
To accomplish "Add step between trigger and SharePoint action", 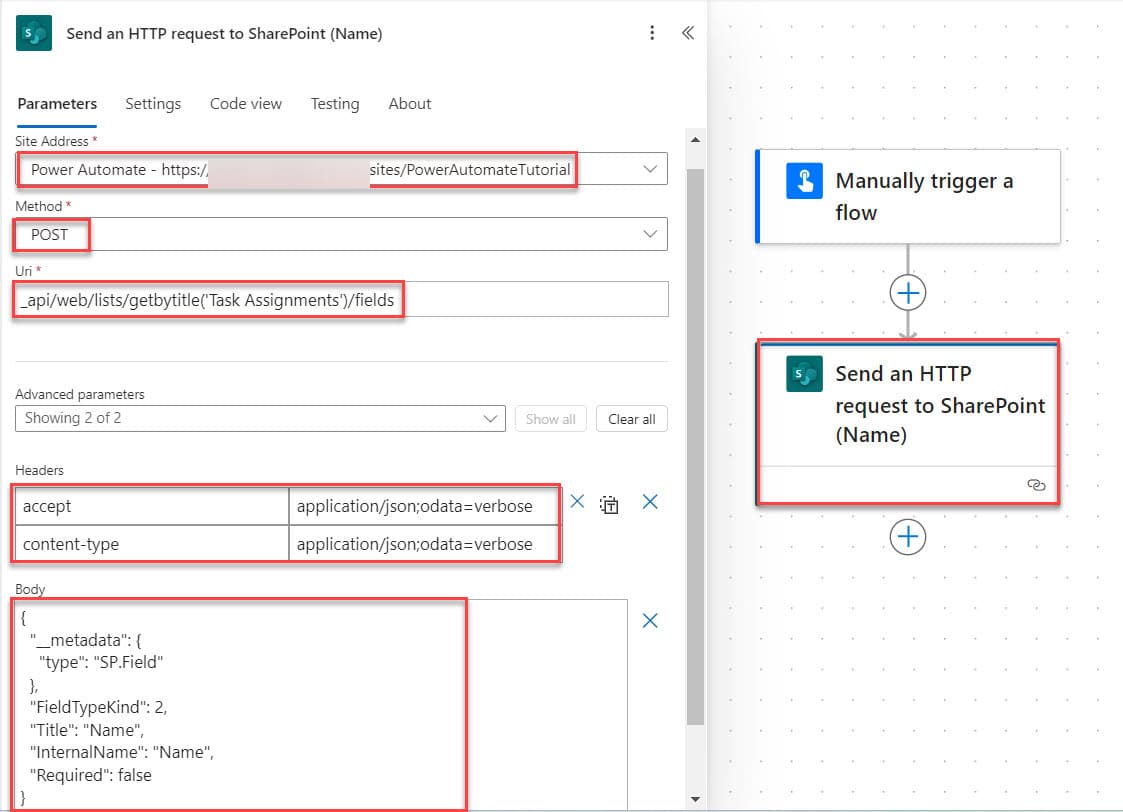I will coord(907,293).
